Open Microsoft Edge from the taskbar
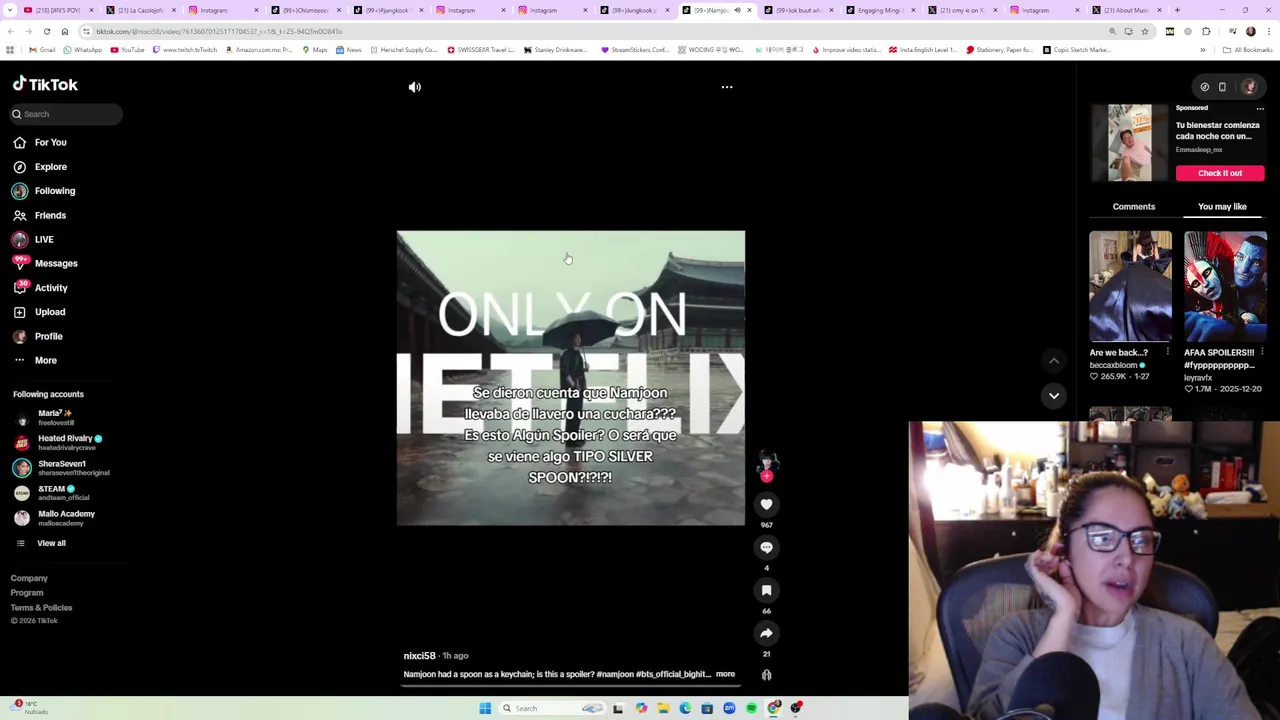 pos(685,709)
